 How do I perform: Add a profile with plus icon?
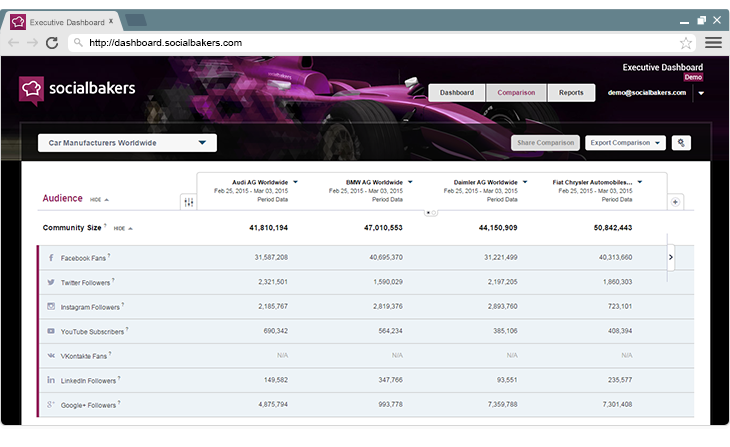pos(676,202)
